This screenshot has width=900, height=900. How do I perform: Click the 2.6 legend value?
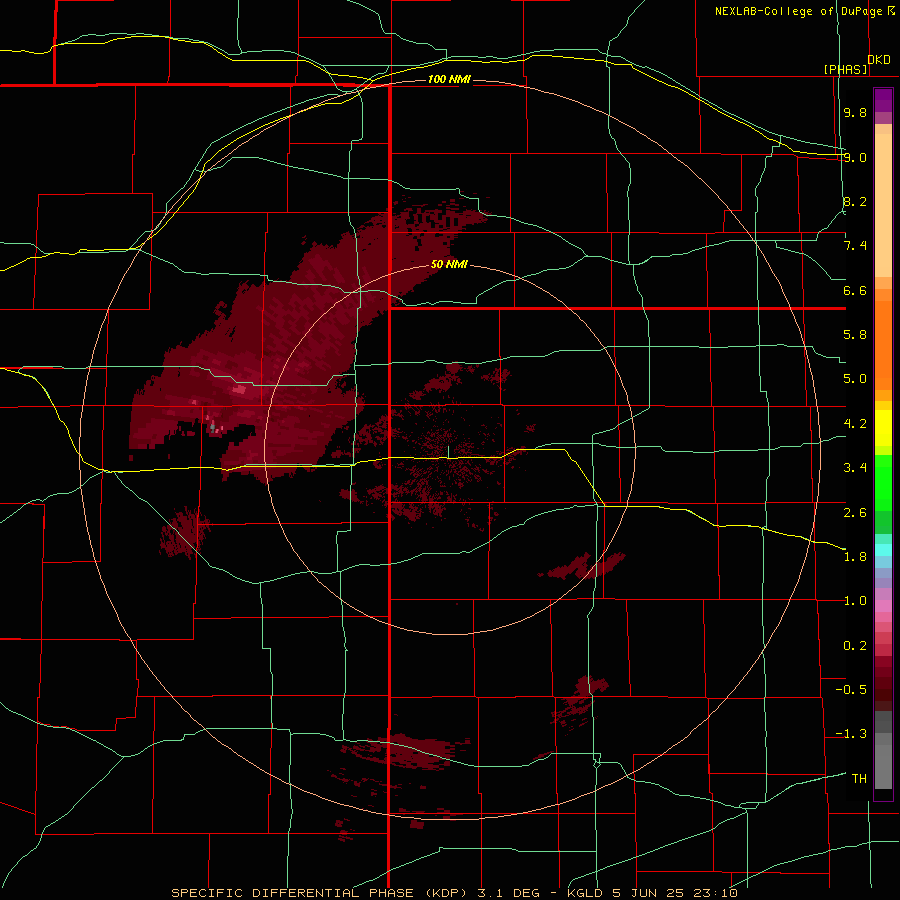(855, 513)
